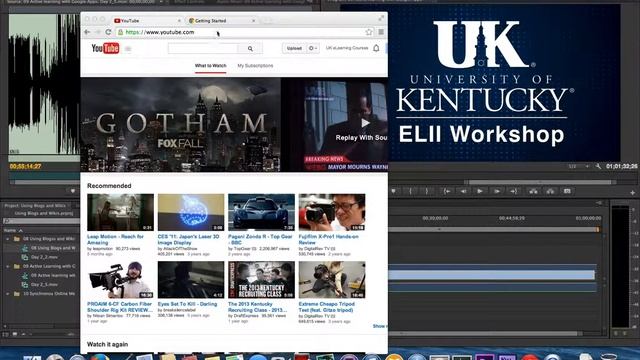Click Go to In point button
This screenshot has width=640, height=360.
click(447, 191)
